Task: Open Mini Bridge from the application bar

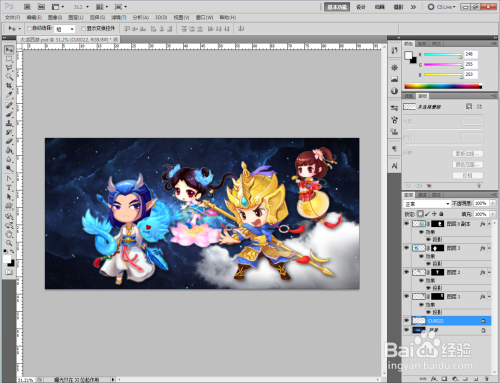Action: coord(41,7)
